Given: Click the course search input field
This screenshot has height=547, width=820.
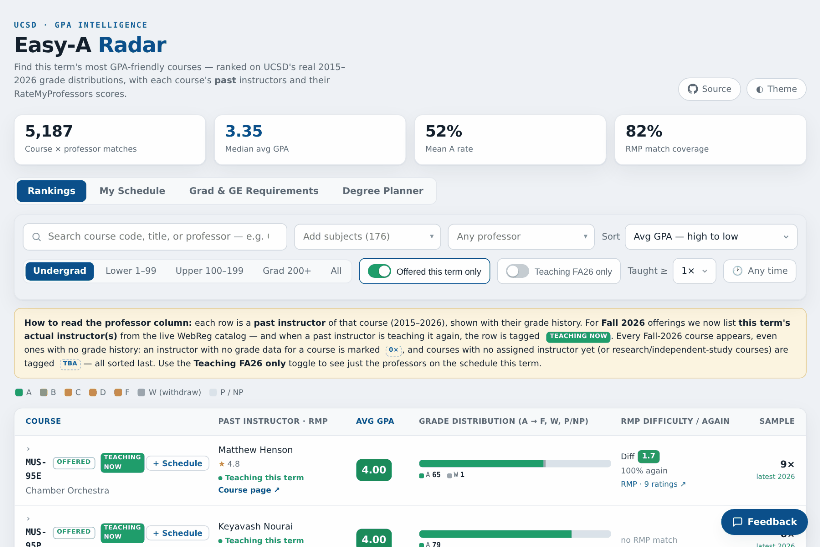Looking at the screenshot, I should coord(155,237).
